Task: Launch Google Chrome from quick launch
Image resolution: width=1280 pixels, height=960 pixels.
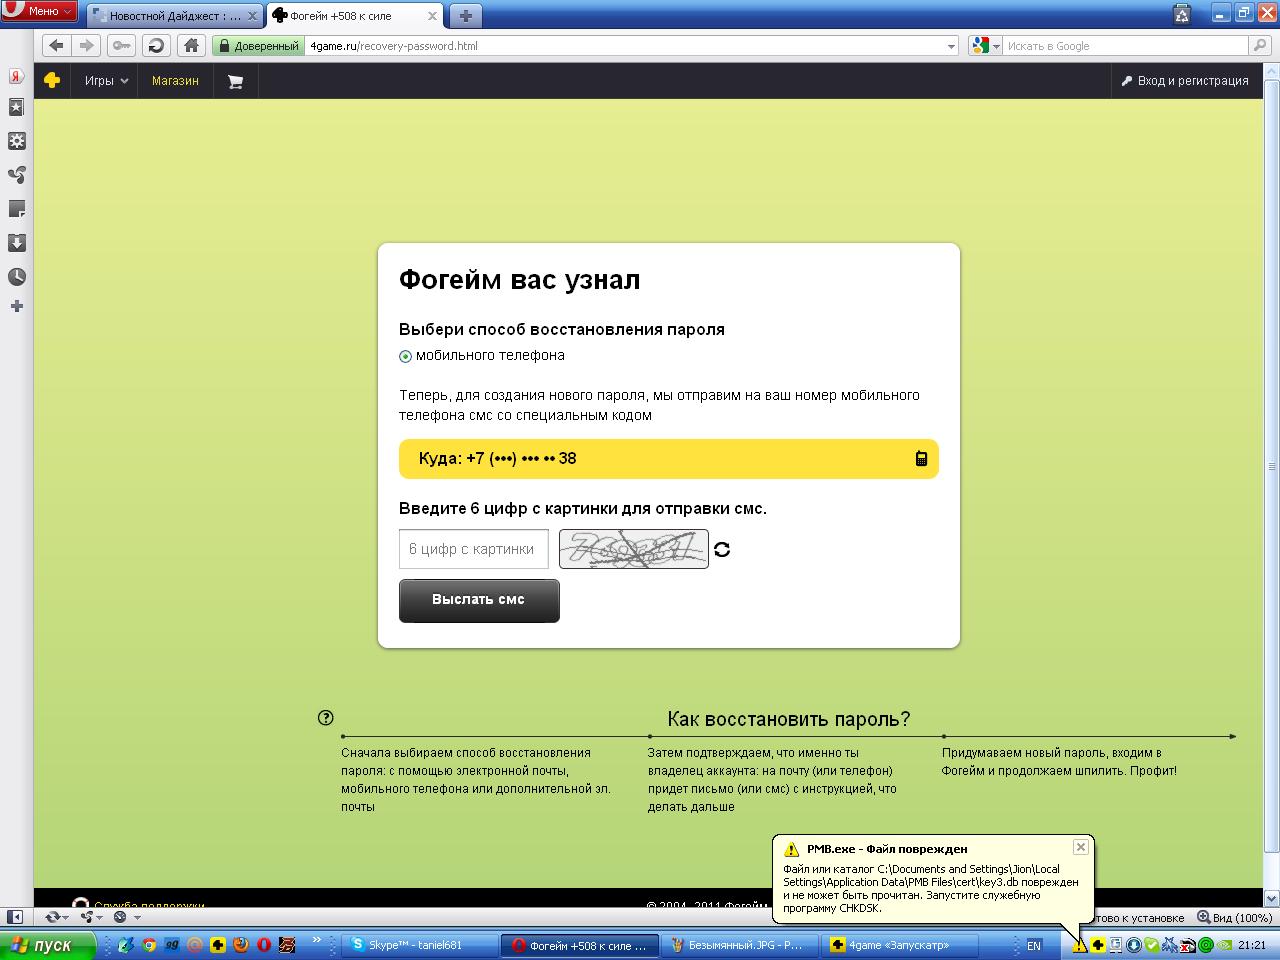Action: click(149, 945)
